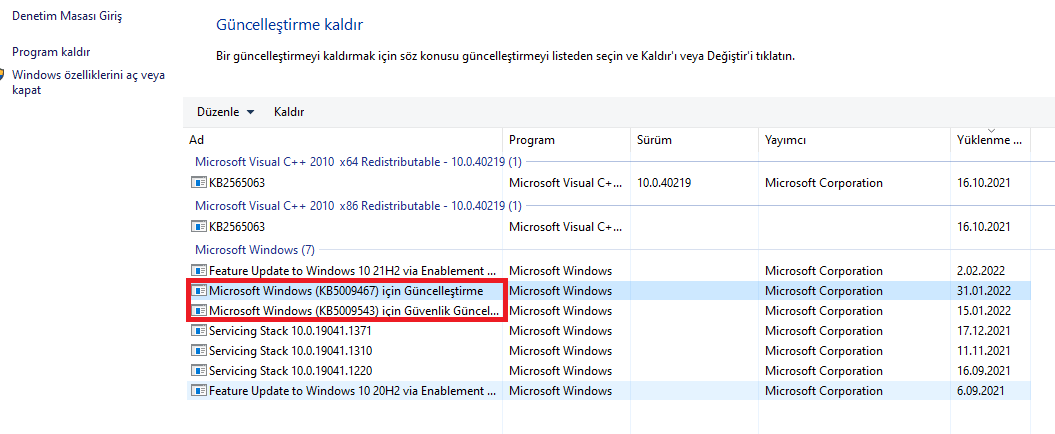Select Microsoft Windows (KB5009467) için Güncelleştirme row
The width and height of the screenshot is (1055, 434).
[x=609, y=291]
